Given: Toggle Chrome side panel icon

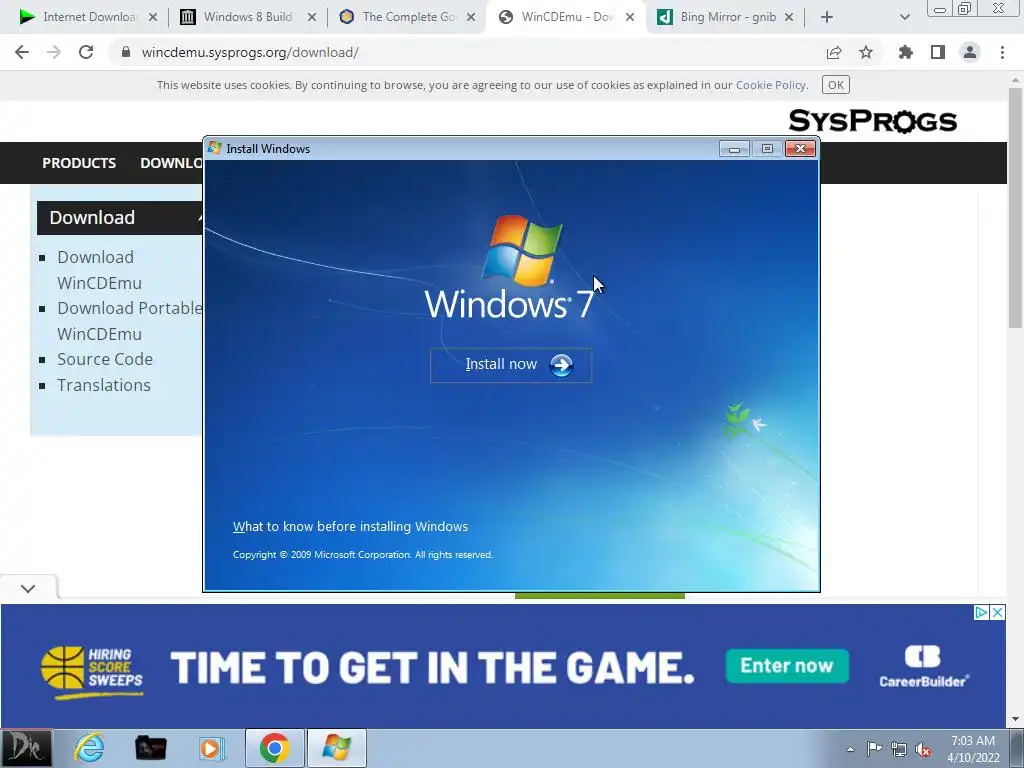Looking at the screenshot, I should pos(938,52).
